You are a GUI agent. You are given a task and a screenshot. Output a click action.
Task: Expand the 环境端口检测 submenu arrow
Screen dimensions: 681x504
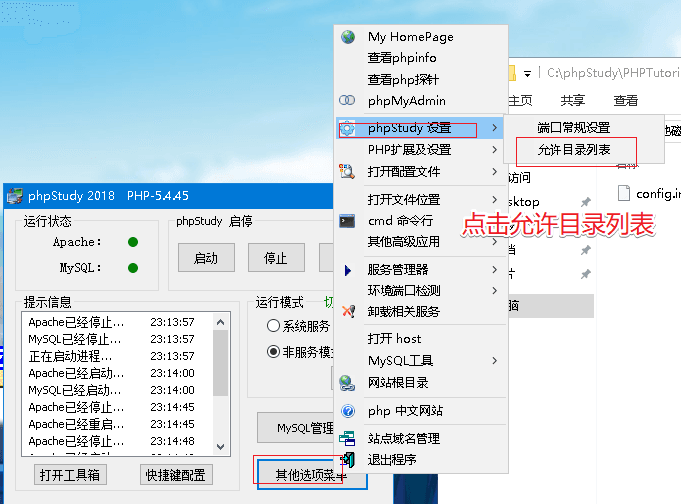coord(495,290)
